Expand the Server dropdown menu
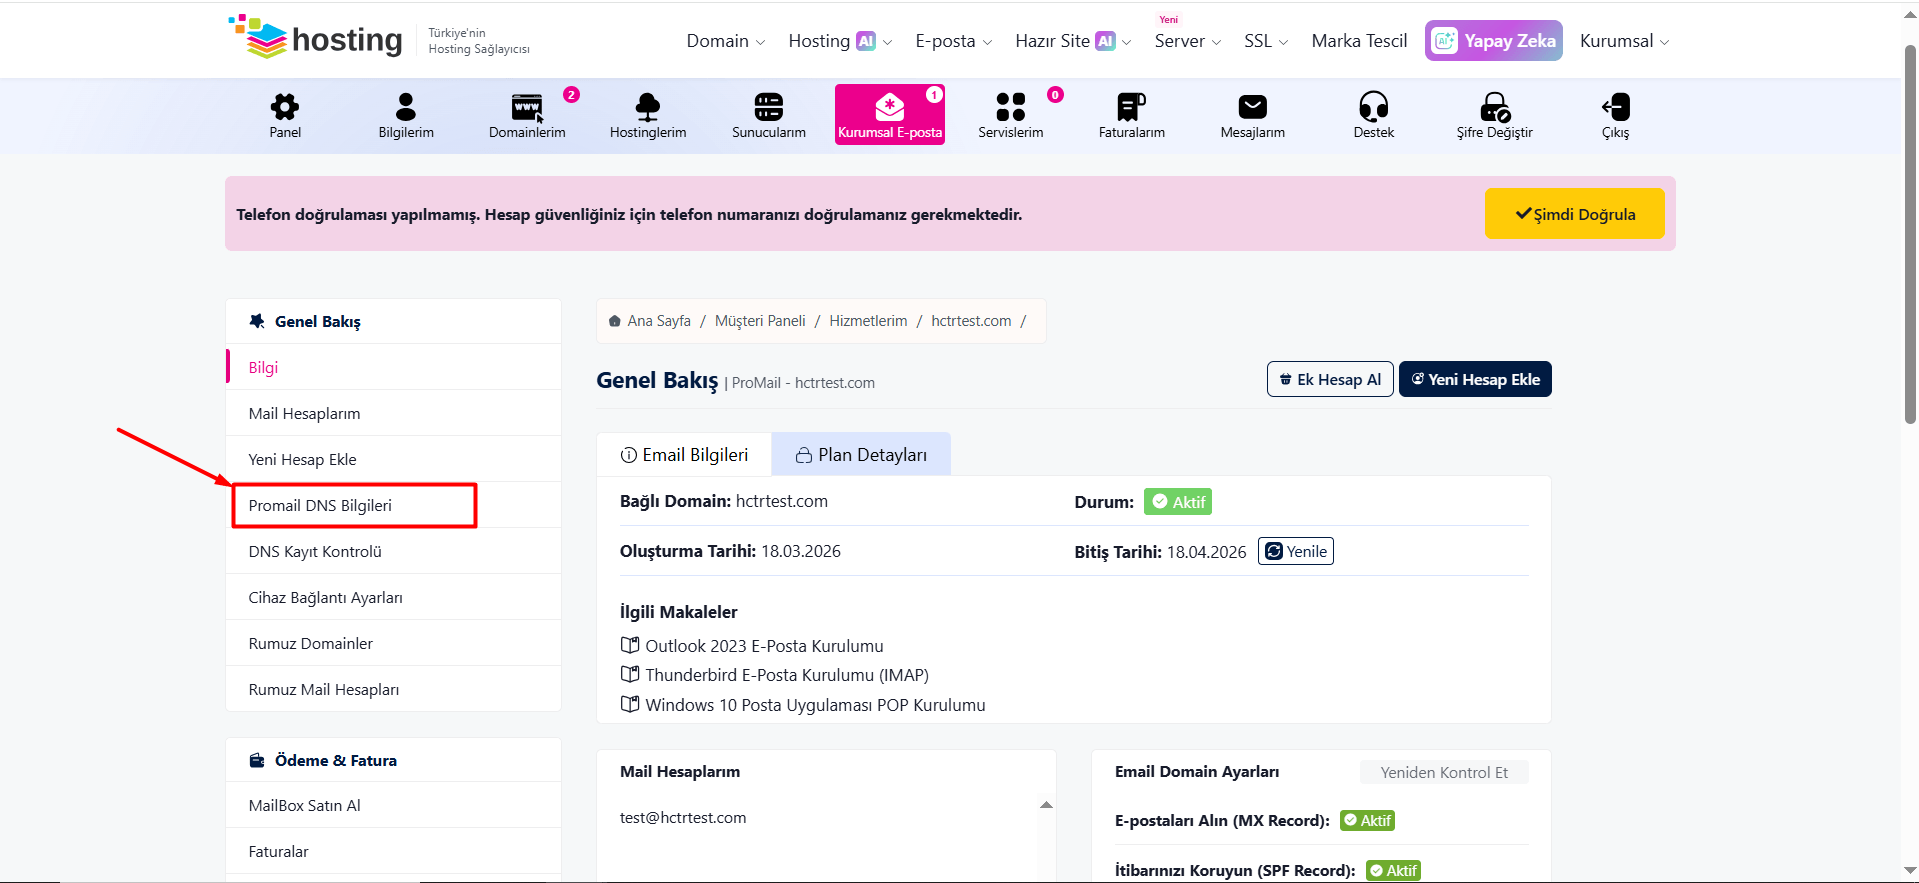The width and height of the screenshot is (1919, 883). click(x=1188, y=41)
